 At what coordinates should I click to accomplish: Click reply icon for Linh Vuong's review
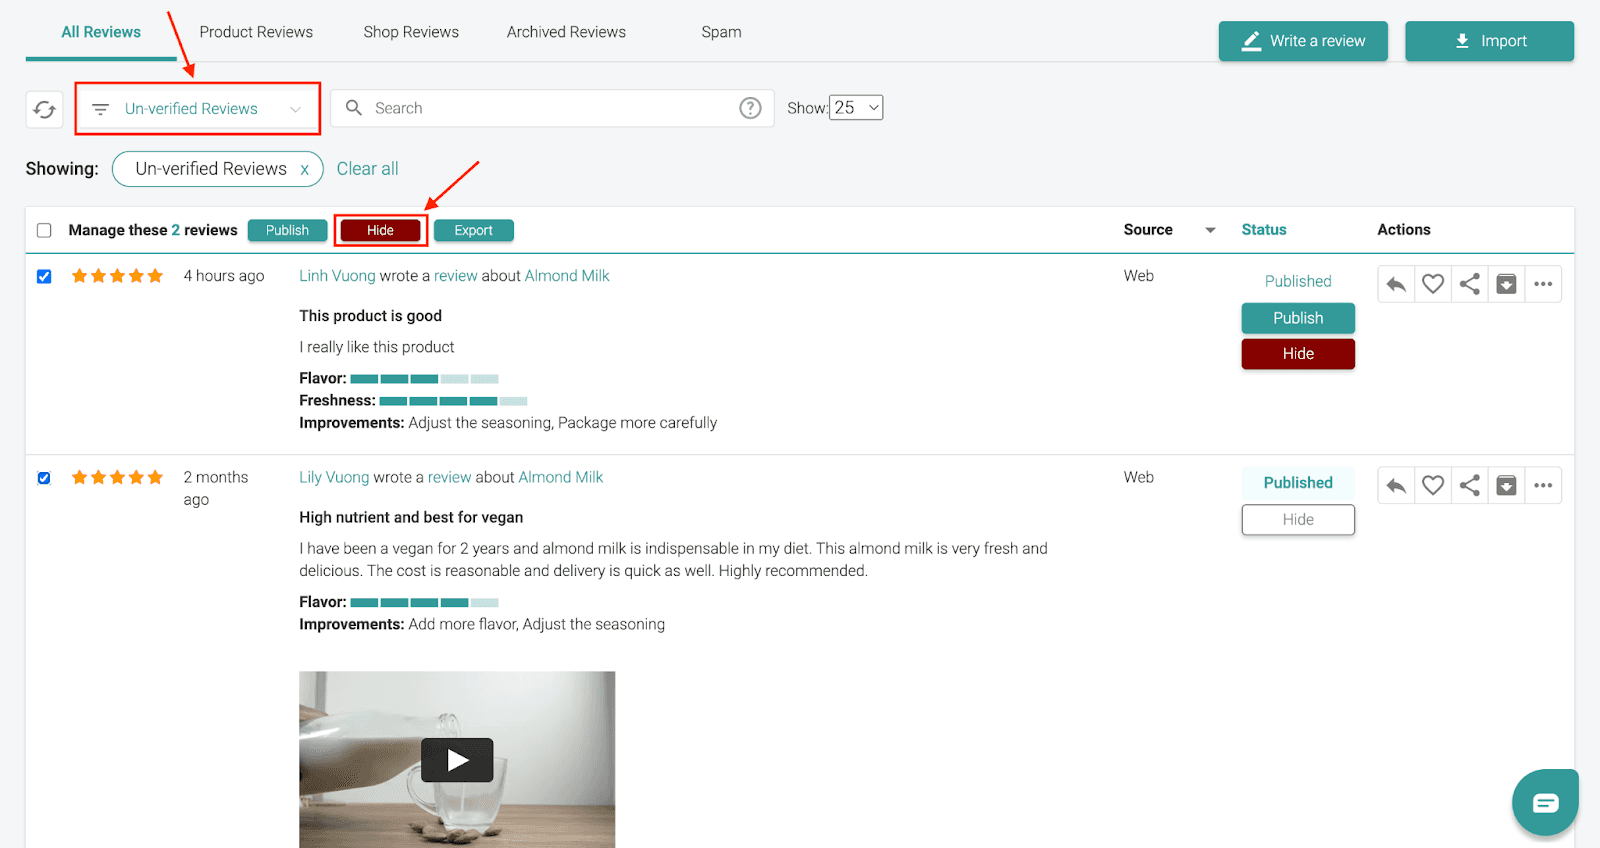point(1396,284)
